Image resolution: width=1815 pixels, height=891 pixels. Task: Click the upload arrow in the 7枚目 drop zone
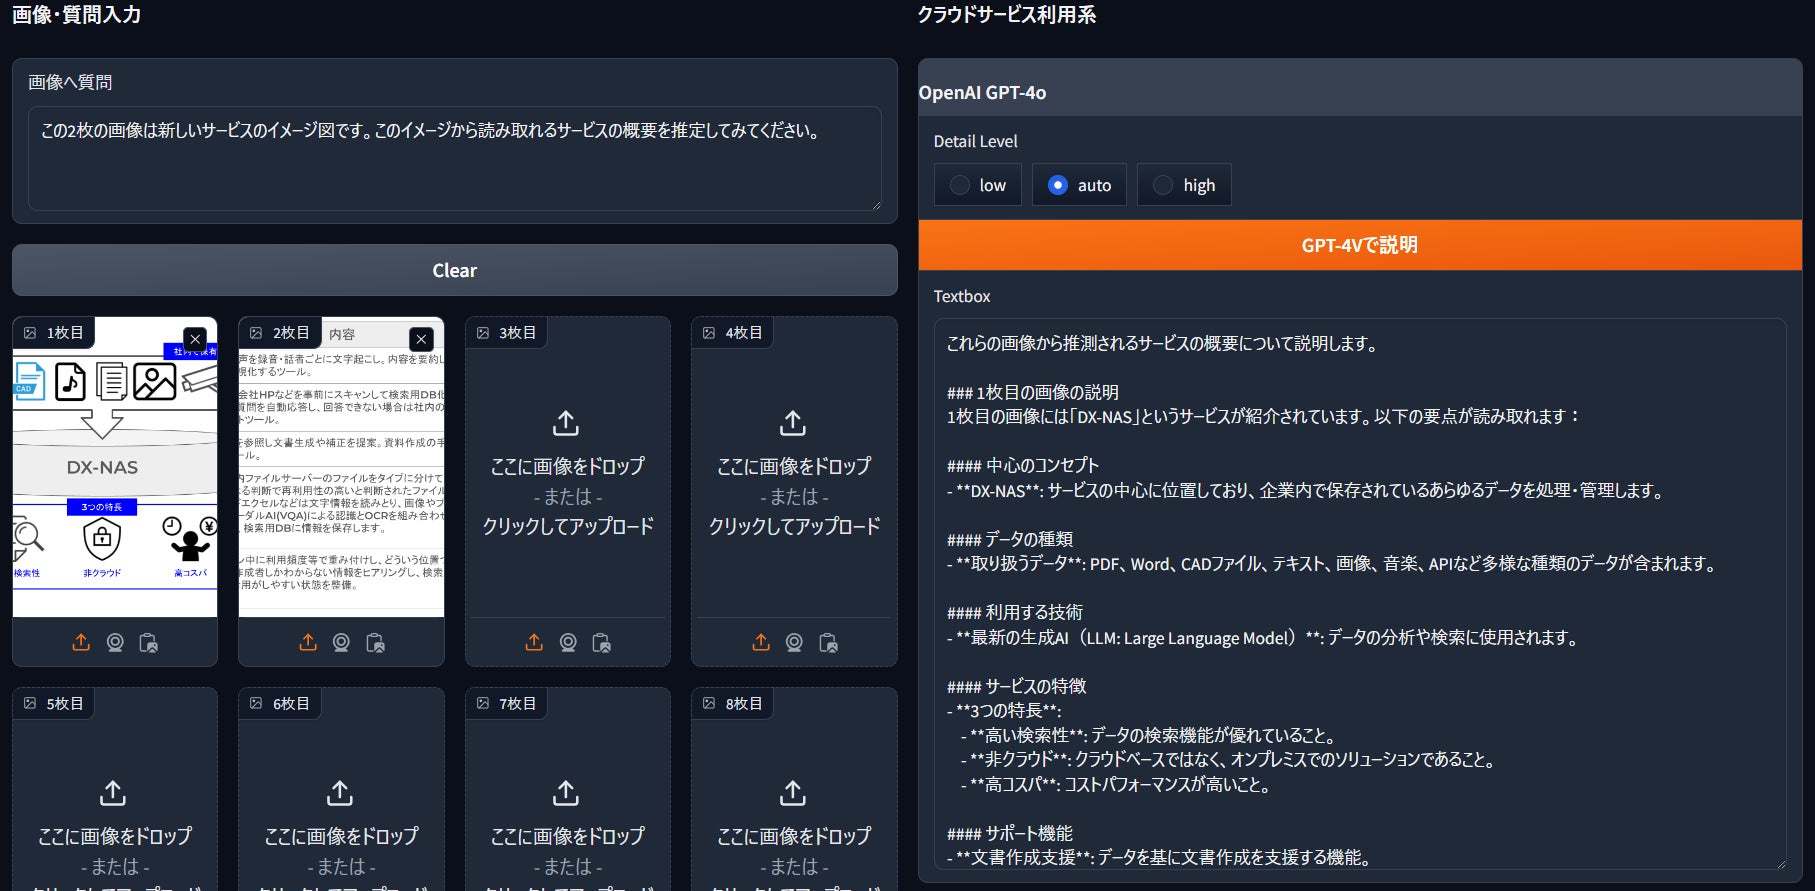(x=566, y=793)
